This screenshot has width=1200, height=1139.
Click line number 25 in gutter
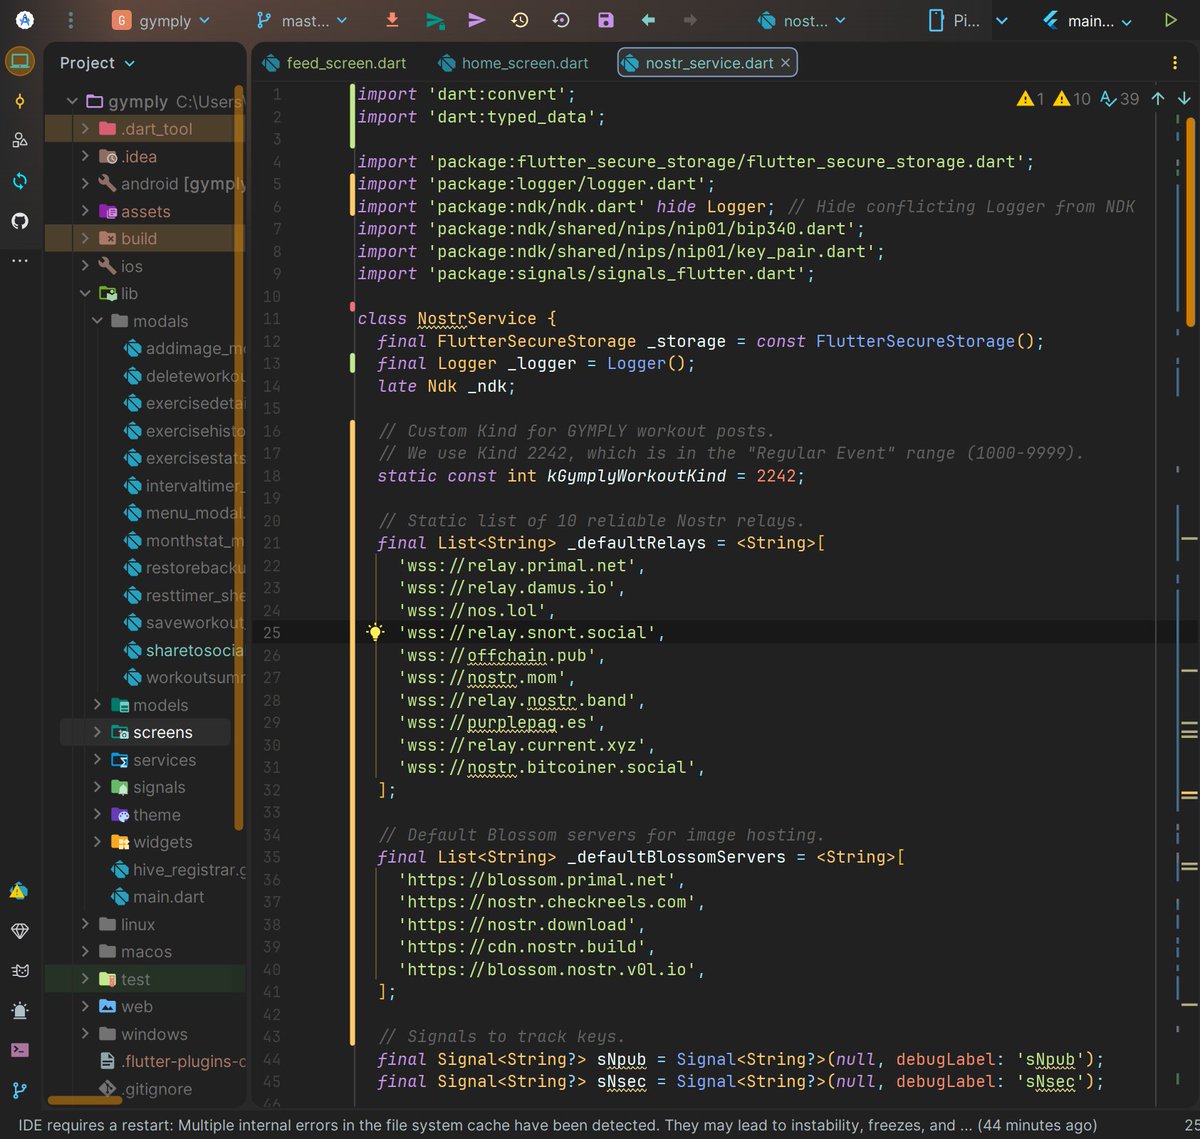(272, 633)
